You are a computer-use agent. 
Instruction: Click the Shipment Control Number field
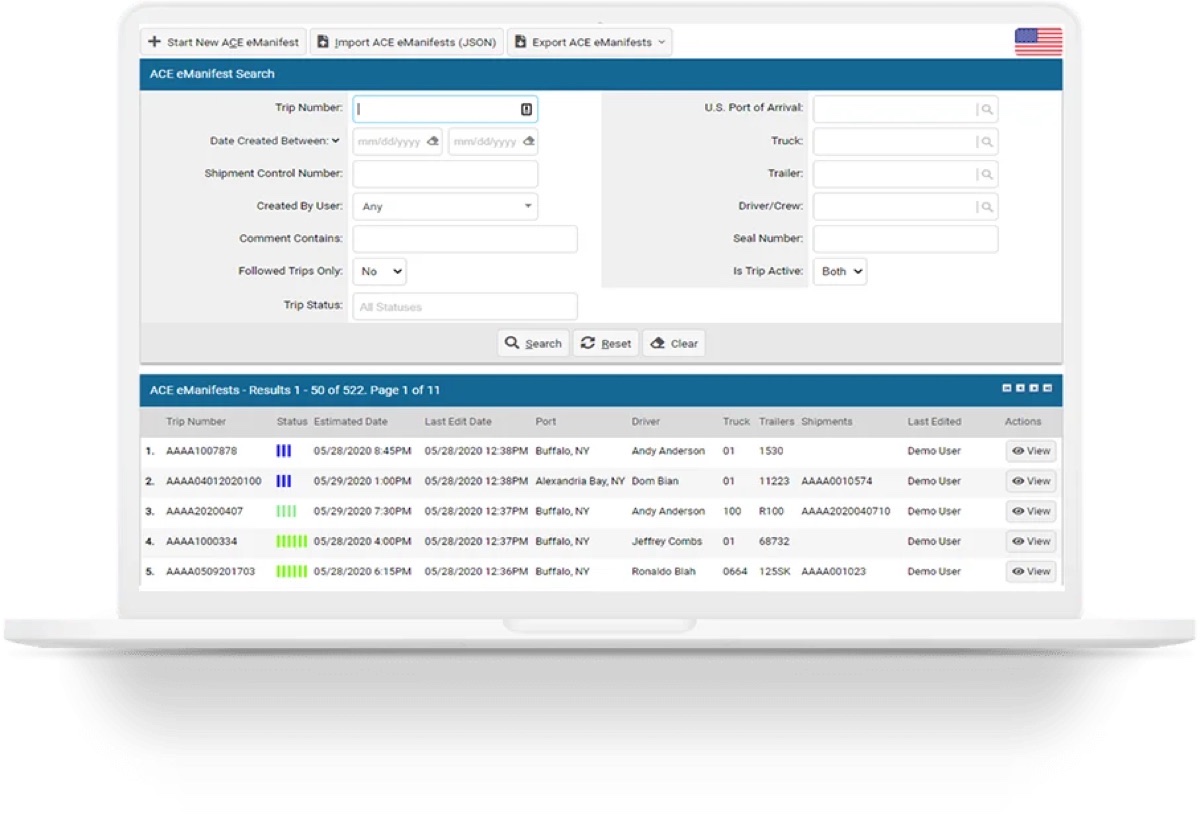tap(445, 174)
